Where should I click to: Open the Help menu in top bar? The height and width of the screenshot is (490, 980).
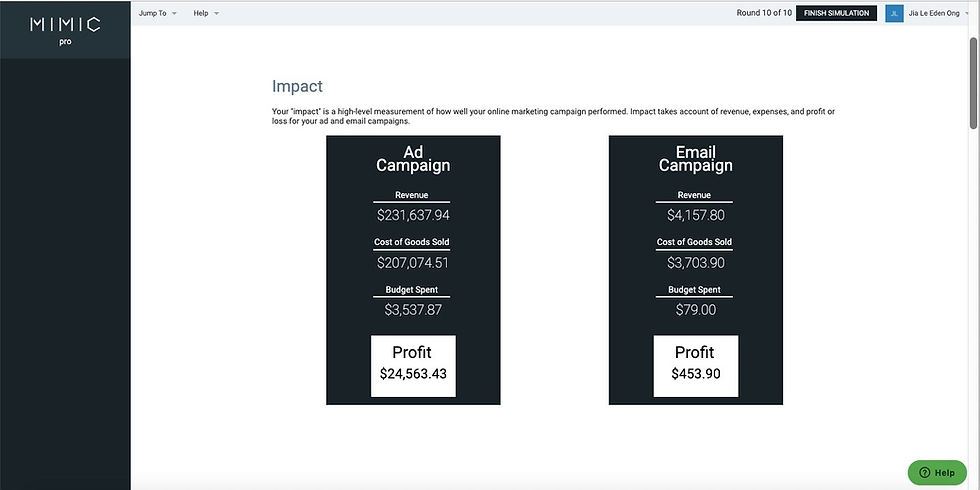[206, 13]
